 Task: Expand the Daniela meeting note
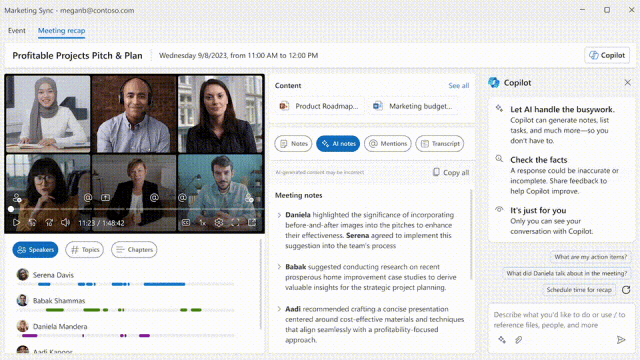[x=280, y=215]
